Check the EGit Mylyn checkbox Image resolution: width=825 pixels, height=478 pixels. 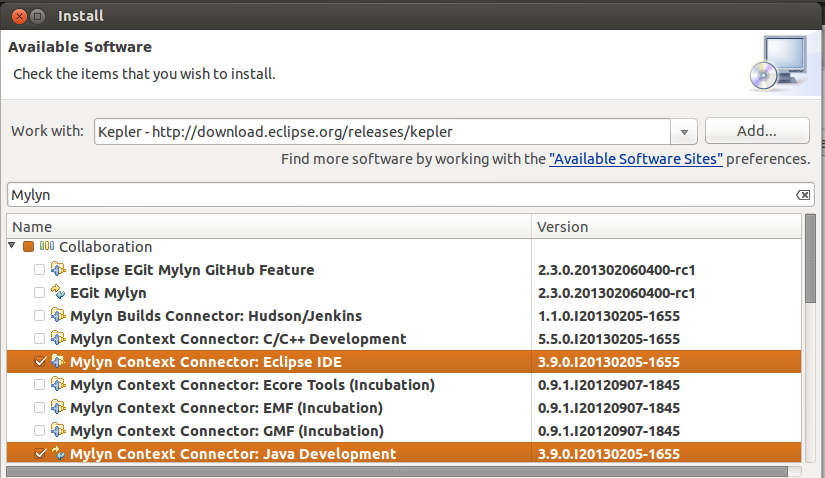[x=39, y=292]
